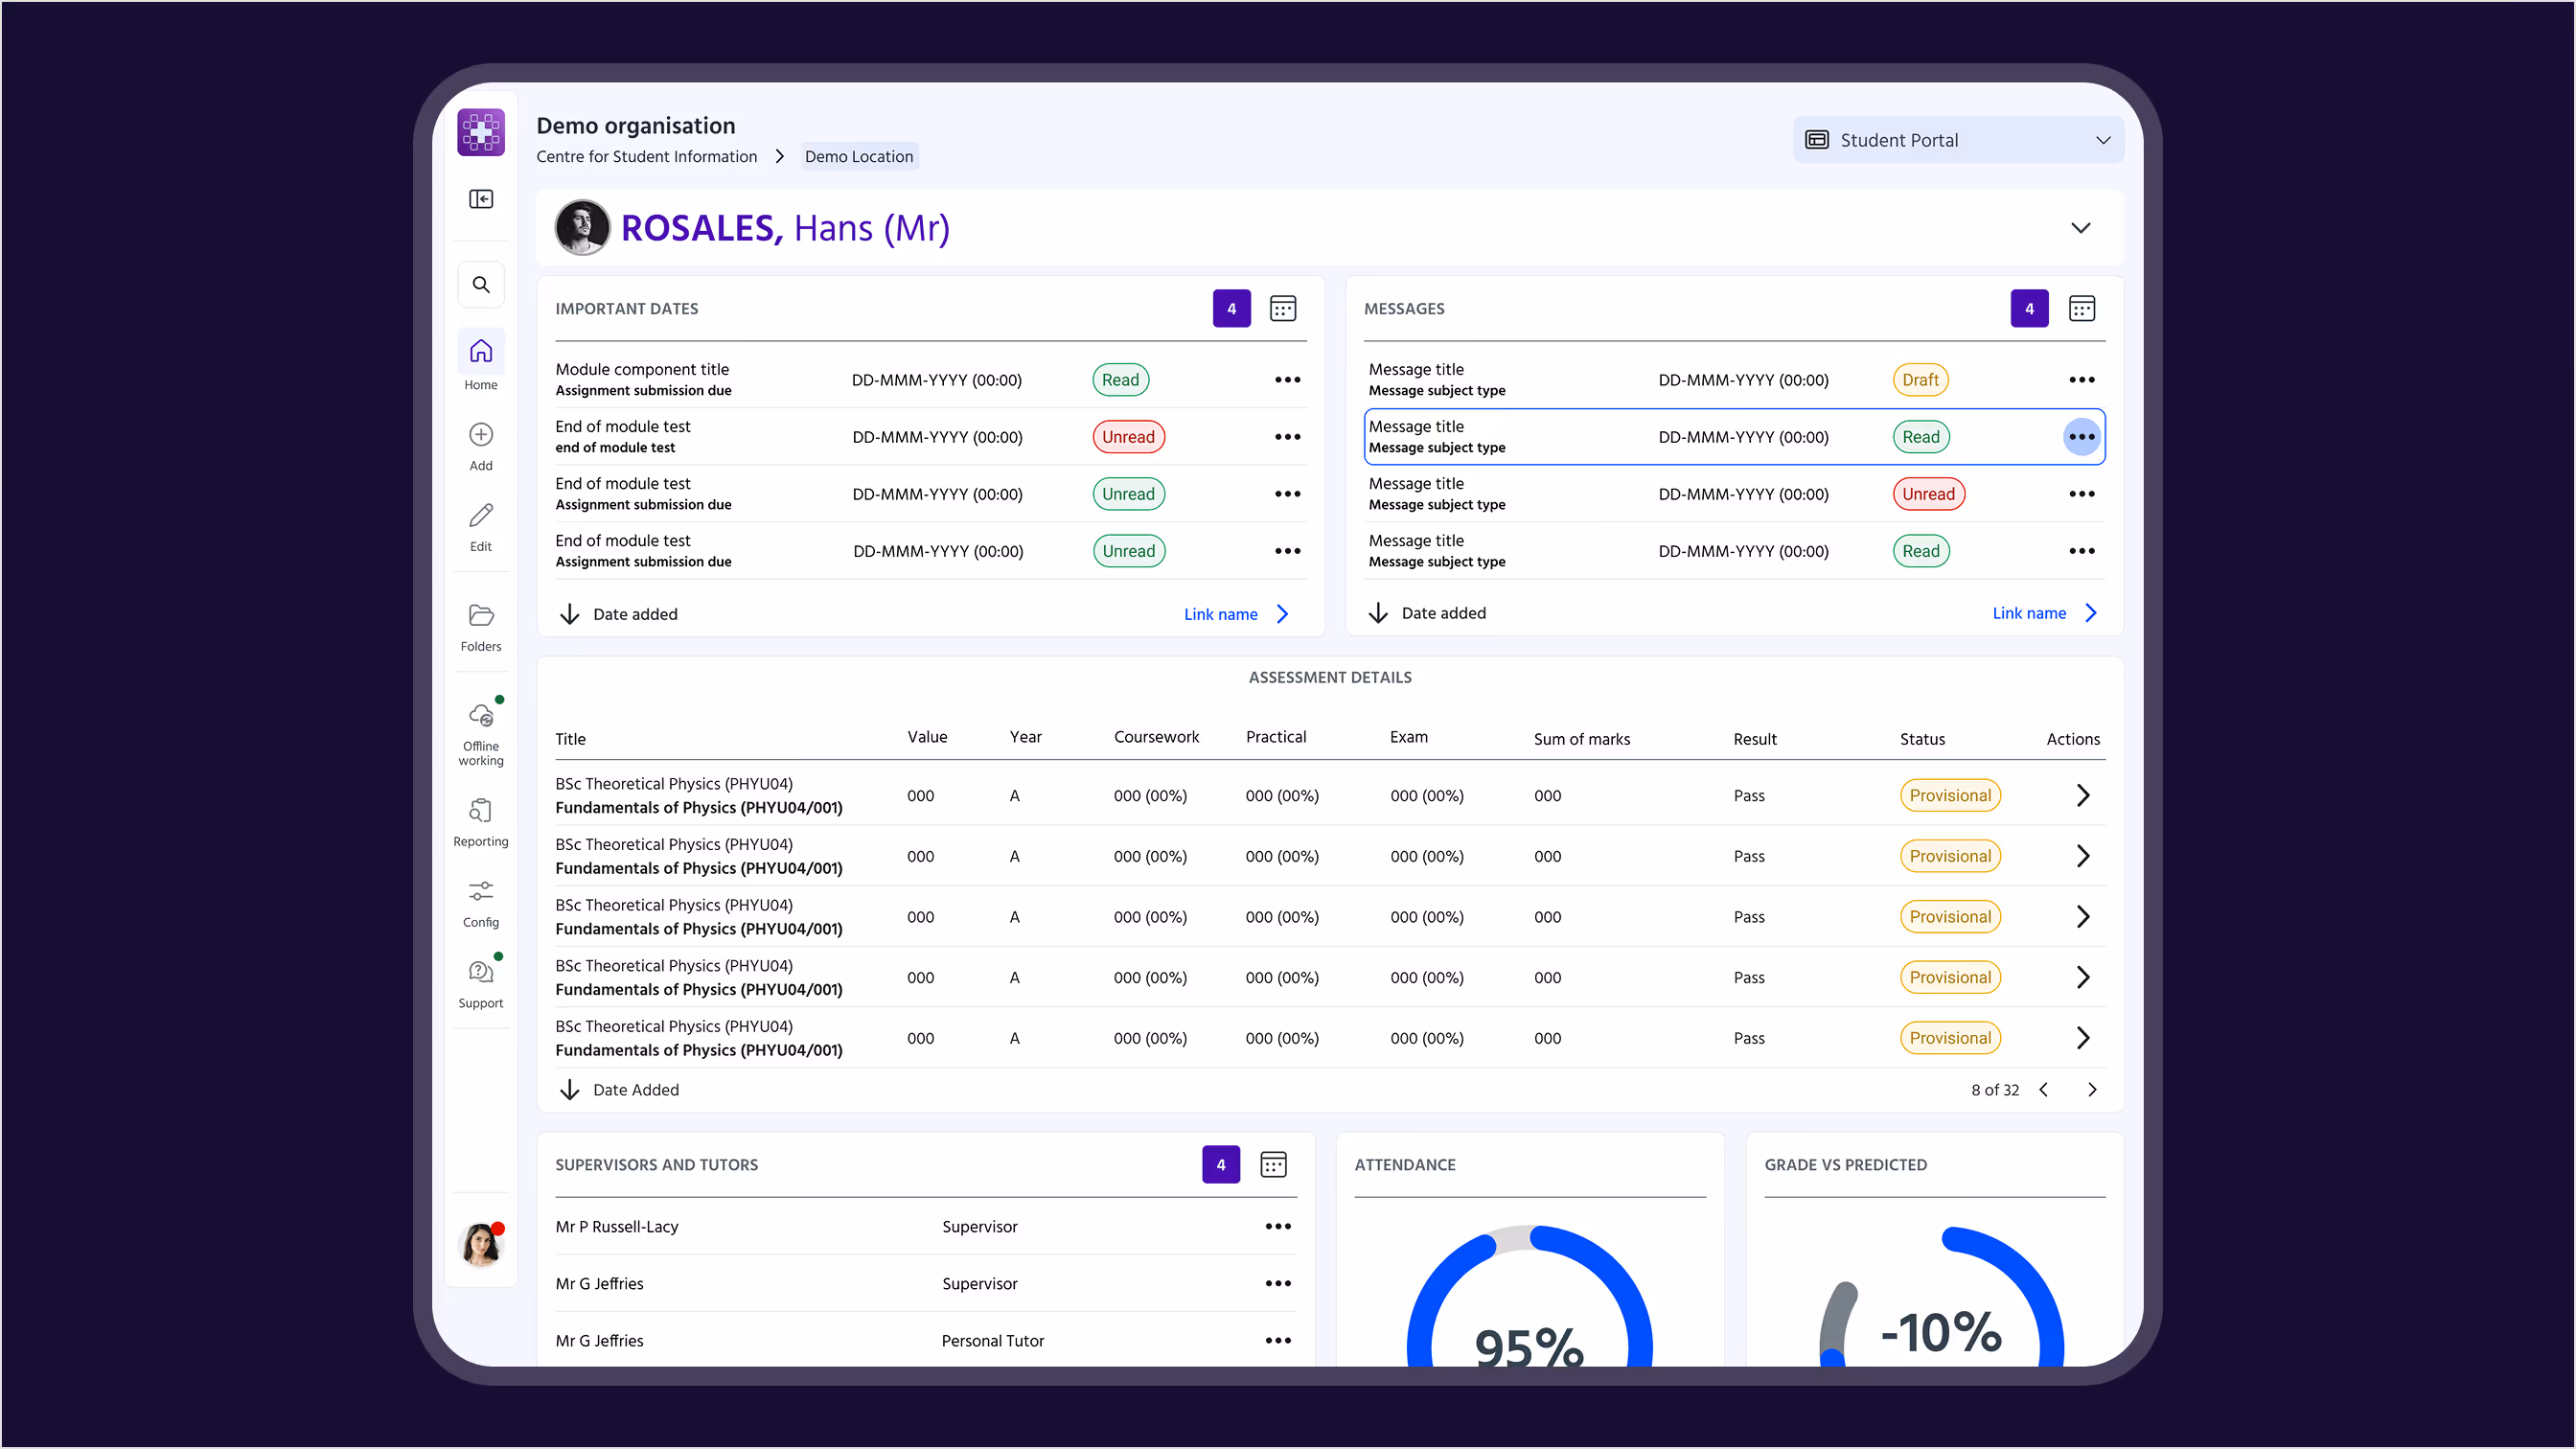Toggle Draft status on the first message
This screenshot has width=2576, height=1449.
click(x=1920, y=379)
